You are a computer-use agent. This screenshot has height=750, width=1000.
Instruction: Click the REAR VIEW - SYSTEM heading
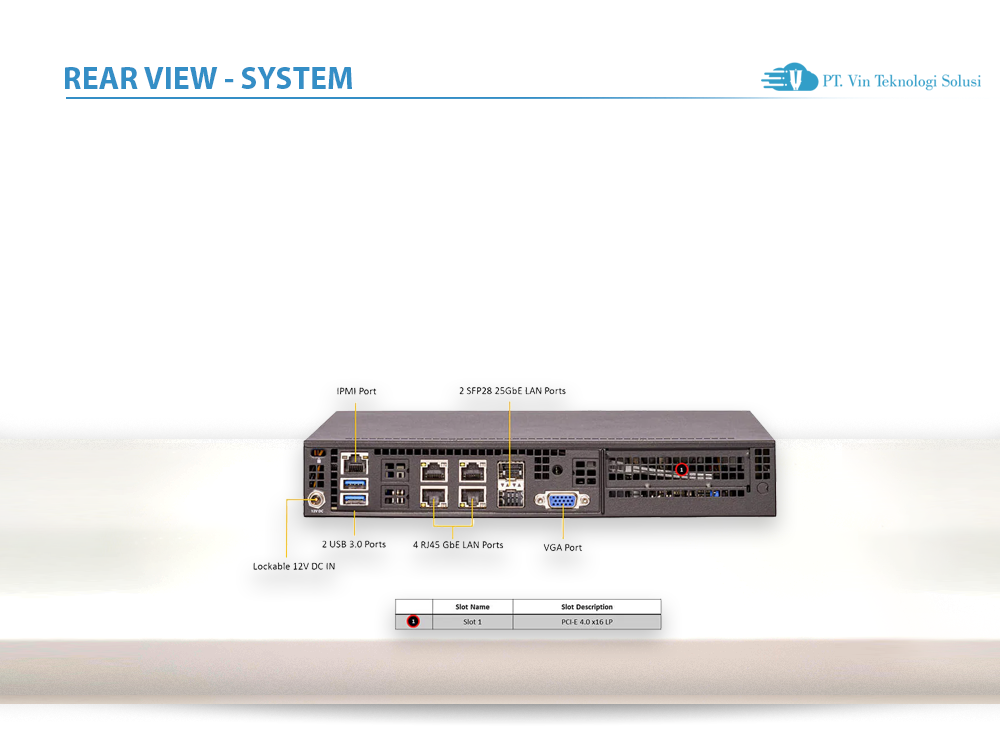(208, 78)
